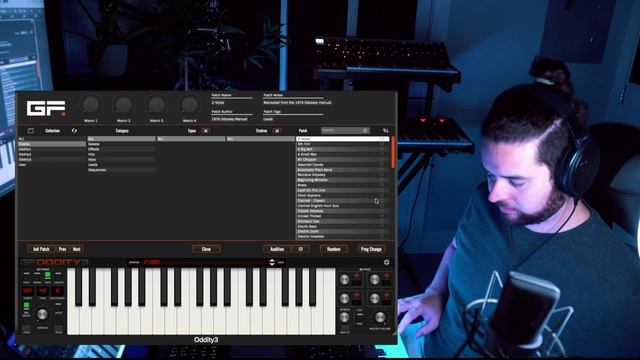
Task: Click the patch search field
Action: (345, 130)
